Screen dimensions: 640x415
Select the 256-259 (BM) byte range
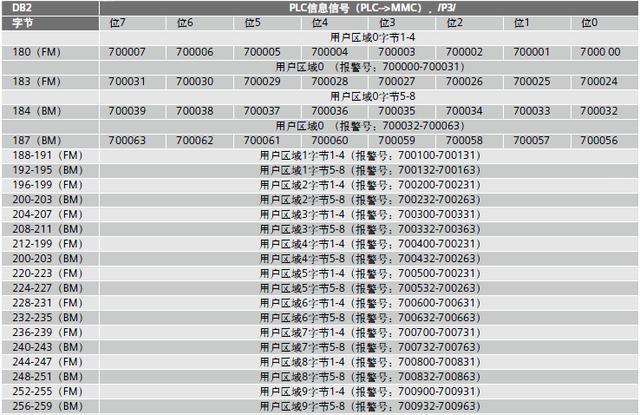pyautogui.click(x=48, y=406)
